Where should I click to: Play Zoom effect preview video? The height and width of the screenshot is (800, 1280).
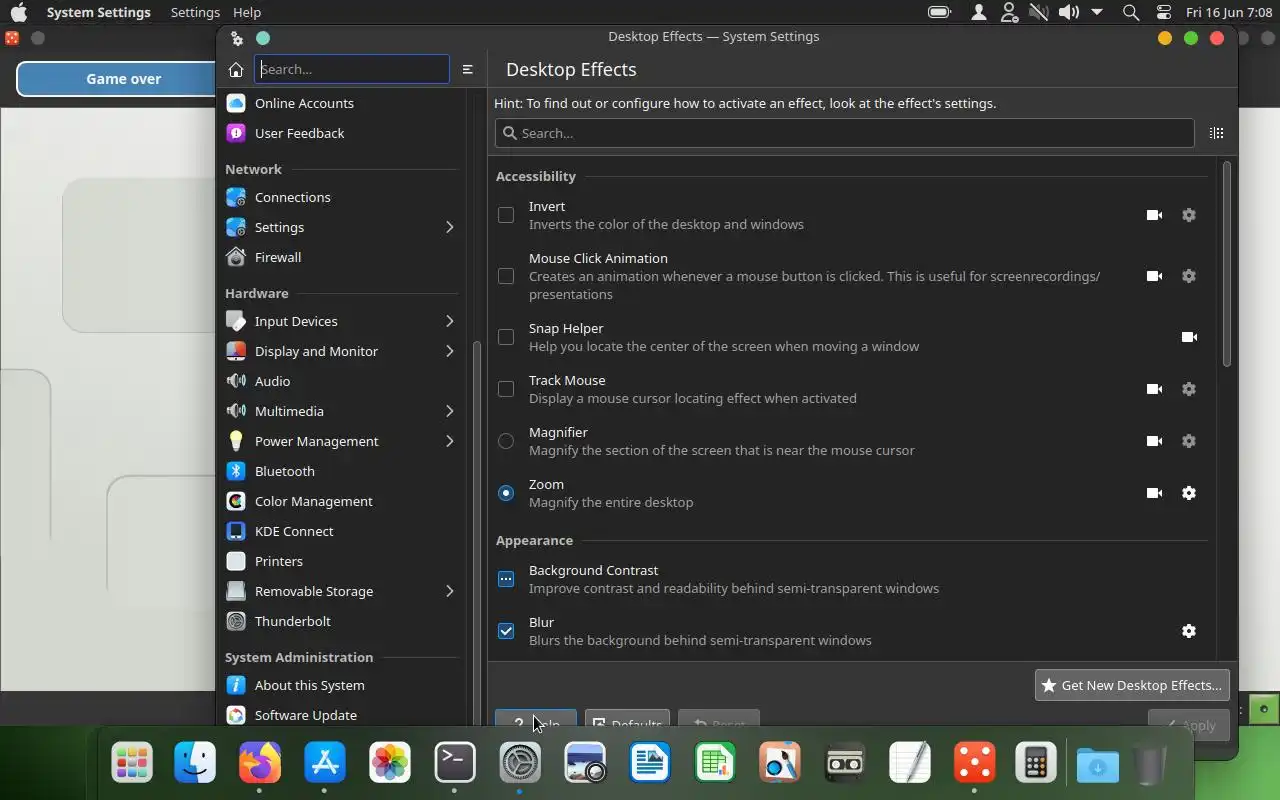pyautogui.click(x=1154, y=493)
